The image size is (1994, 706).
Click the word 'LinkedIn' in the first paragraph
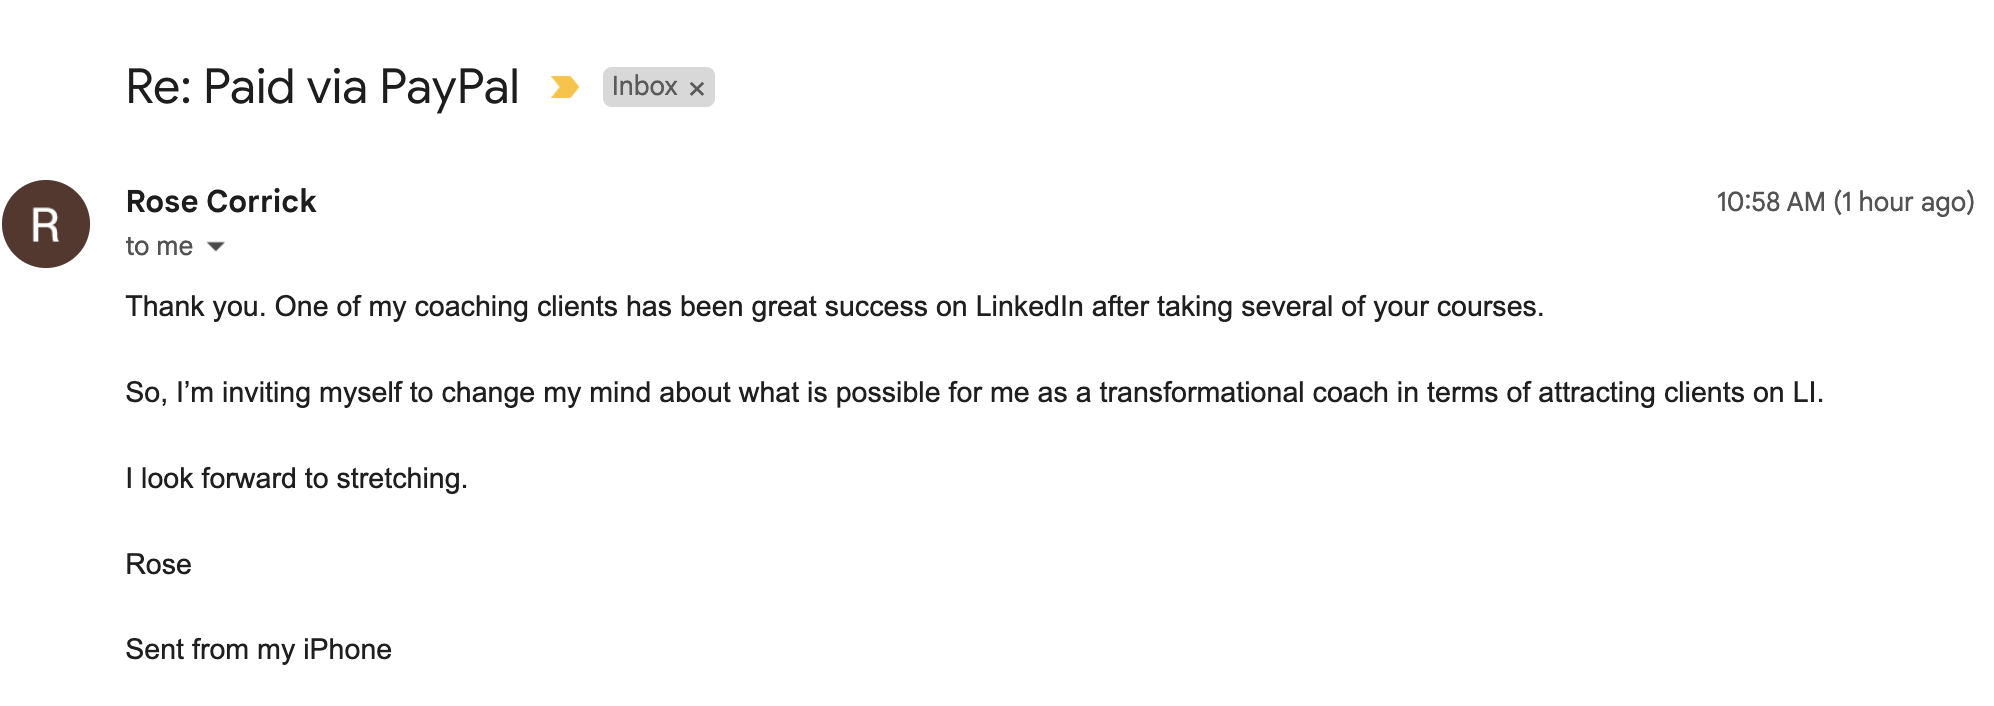tap(1029, 306)
